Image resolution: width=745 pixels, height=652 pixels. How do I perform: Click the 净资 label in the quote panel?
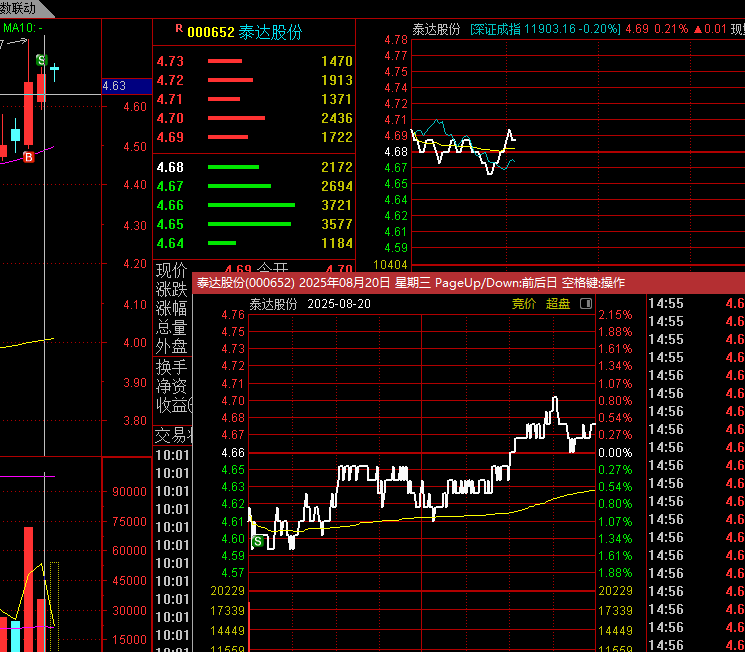pyautogui.click(x=172, y=386)
